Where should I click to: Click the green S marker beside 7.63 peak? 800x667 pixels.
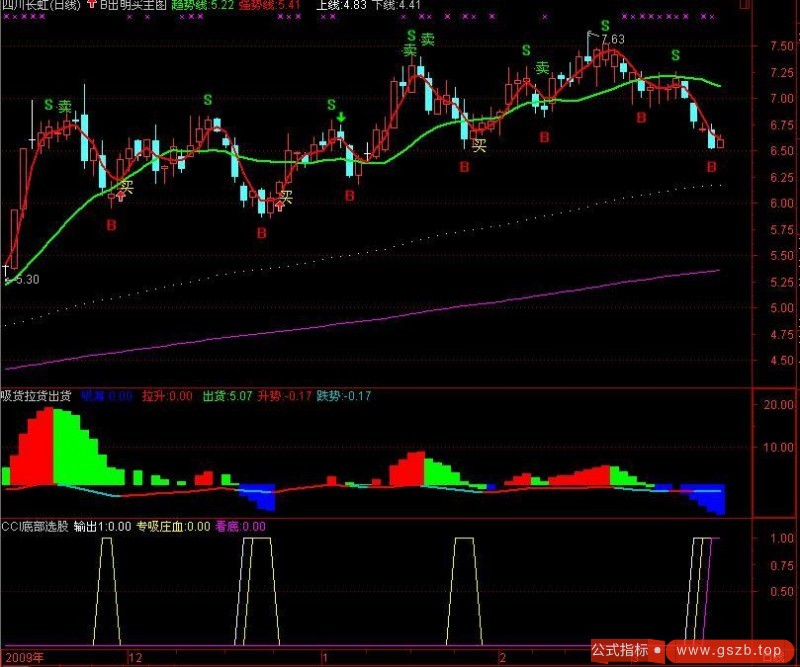(x=605, y=26)
